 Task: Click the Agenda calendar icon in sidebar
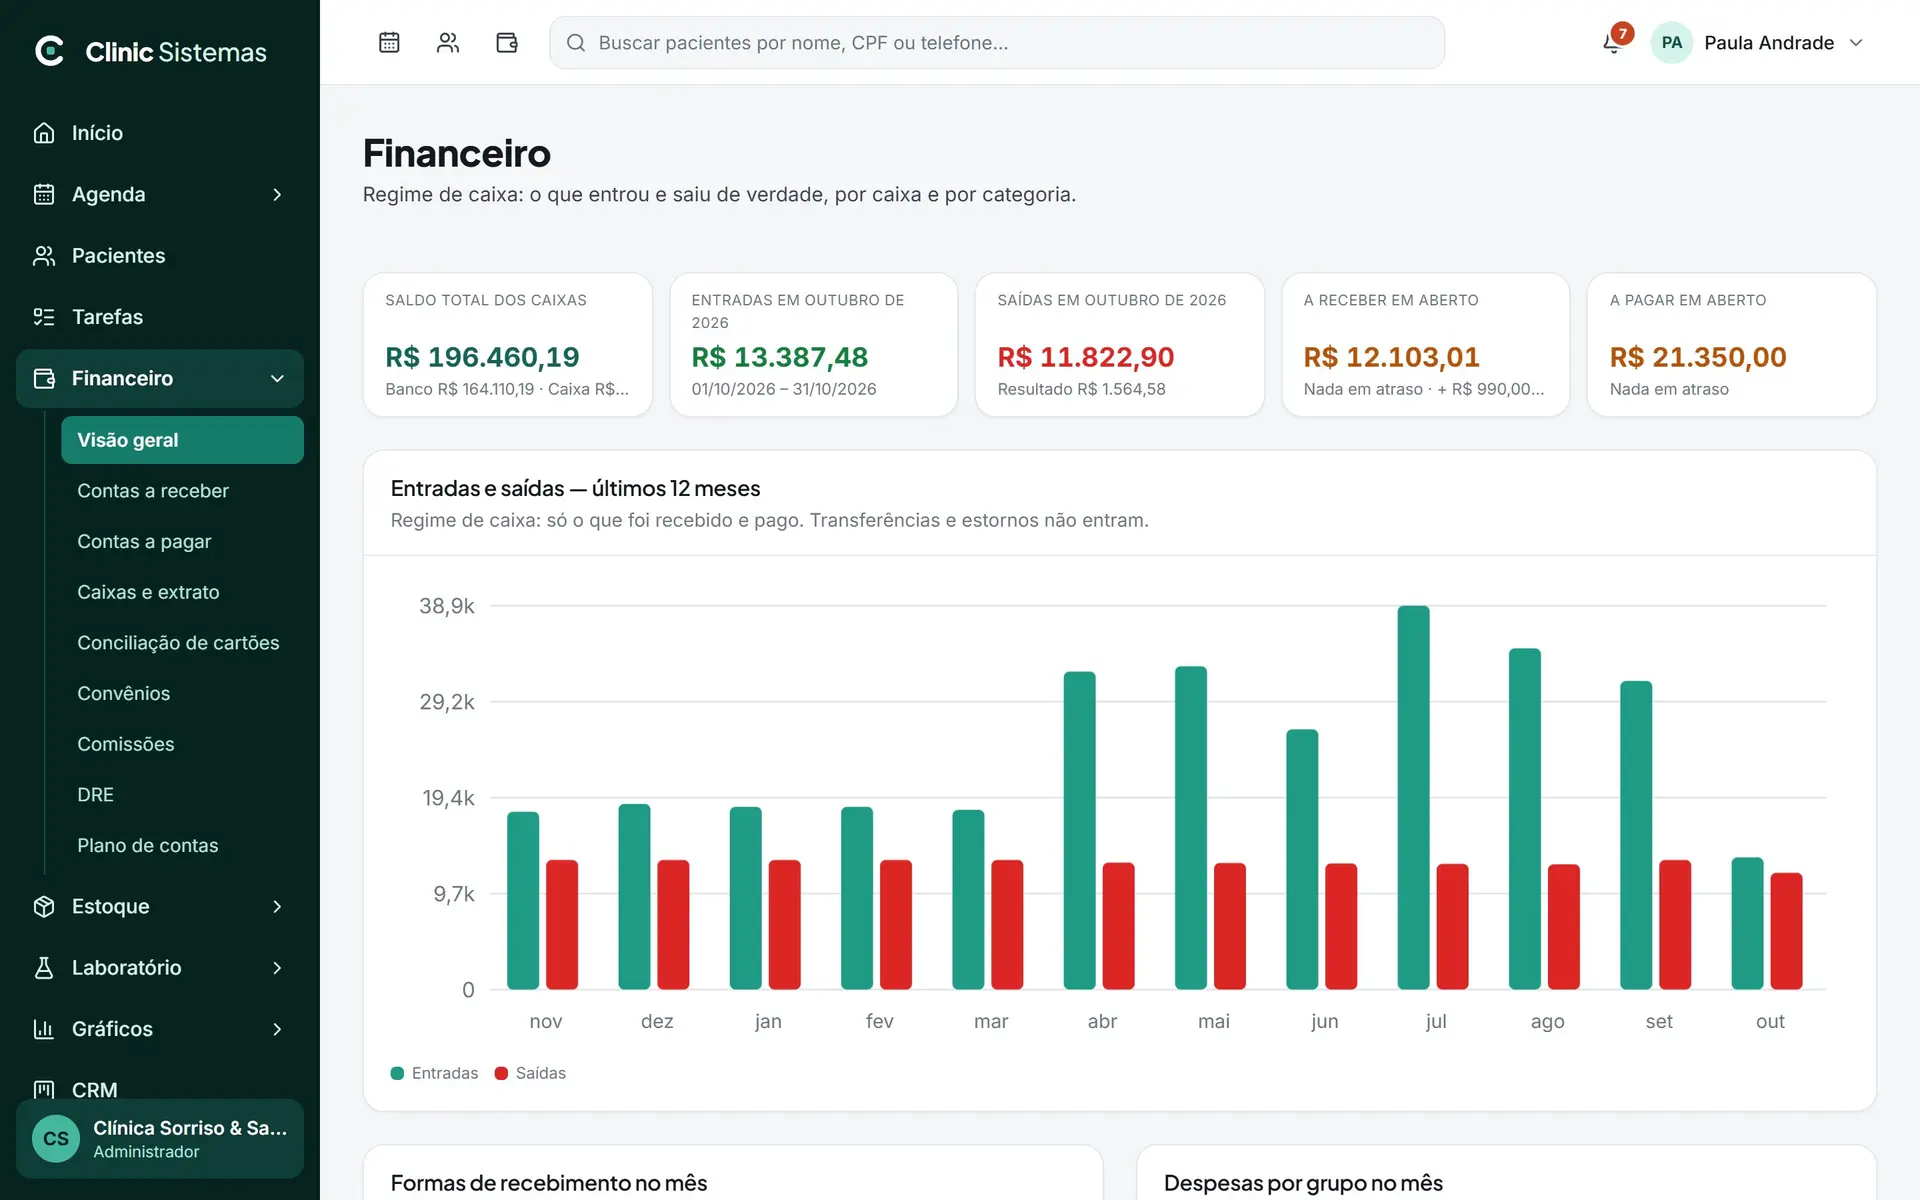tap(44, 194)
